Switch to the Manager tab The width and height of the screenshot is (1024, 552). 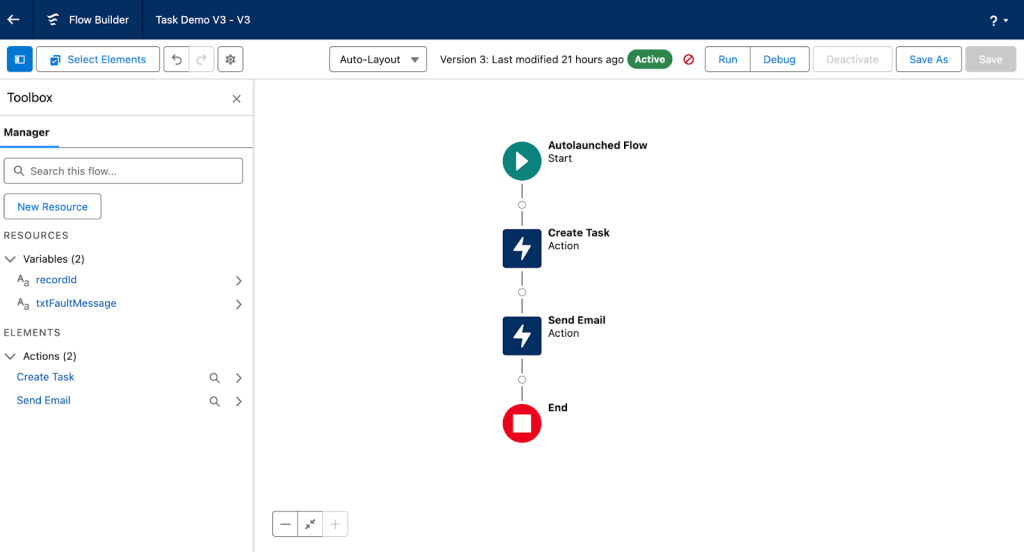[x=27, y=133]
